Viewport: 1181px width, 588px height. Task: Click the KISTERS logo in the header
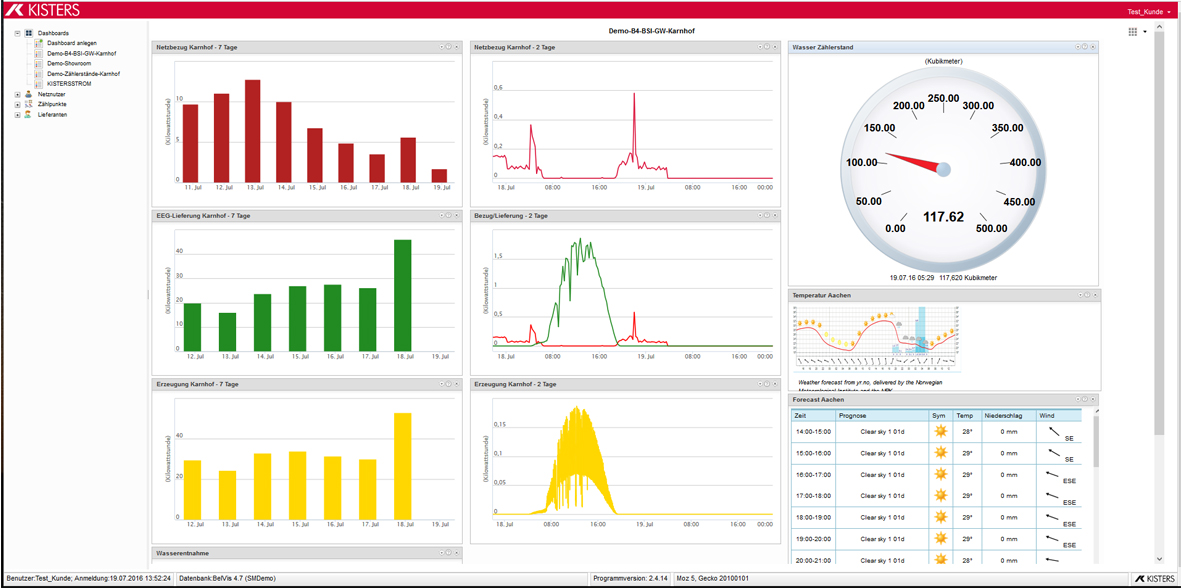click(x=42, y=10)
